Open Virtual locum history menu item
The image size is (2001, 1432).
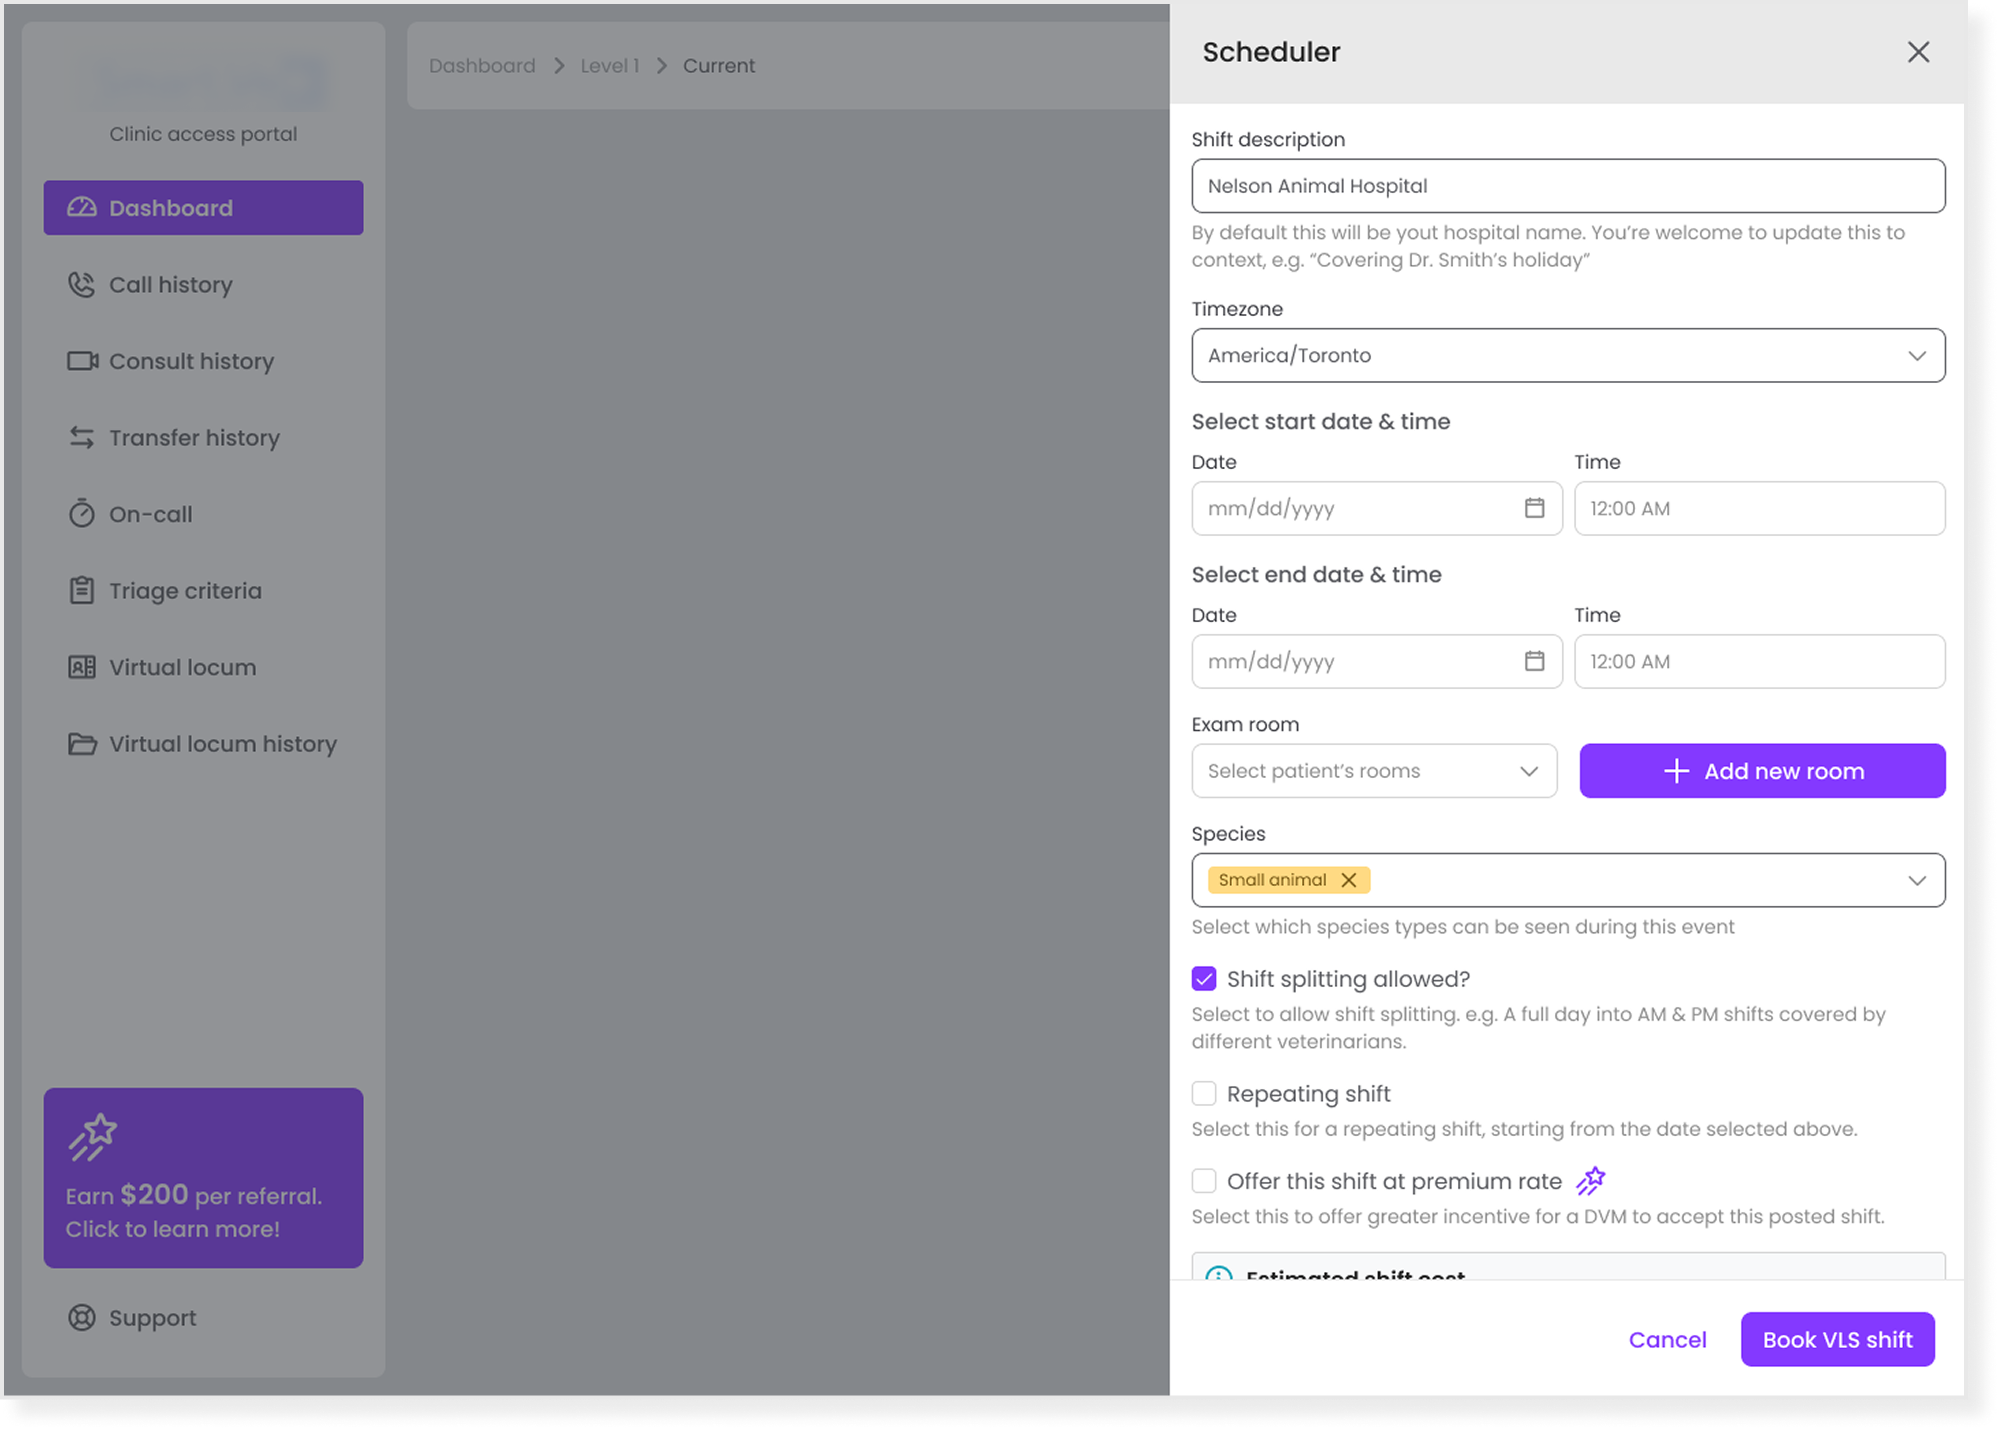[222, 744]
